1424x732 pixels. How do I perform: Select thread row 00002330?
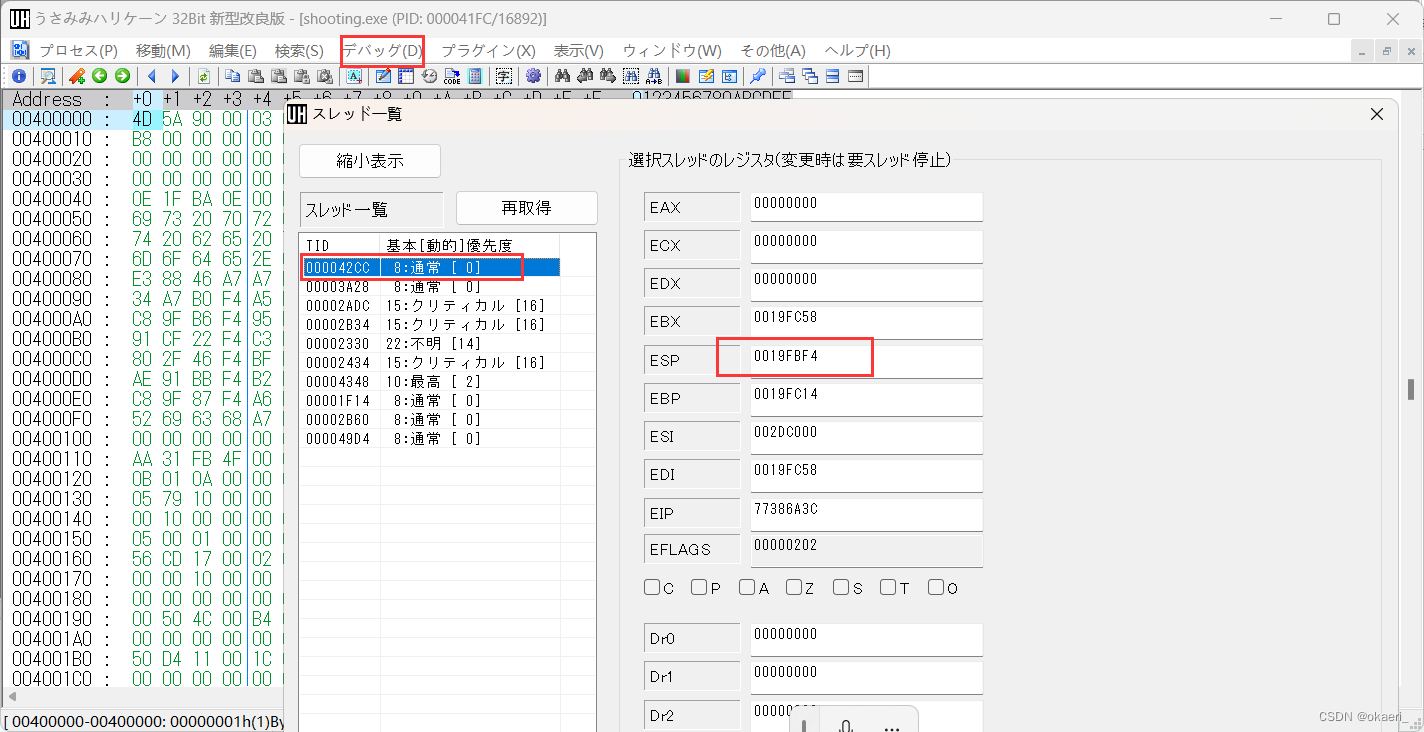(430, 343)
